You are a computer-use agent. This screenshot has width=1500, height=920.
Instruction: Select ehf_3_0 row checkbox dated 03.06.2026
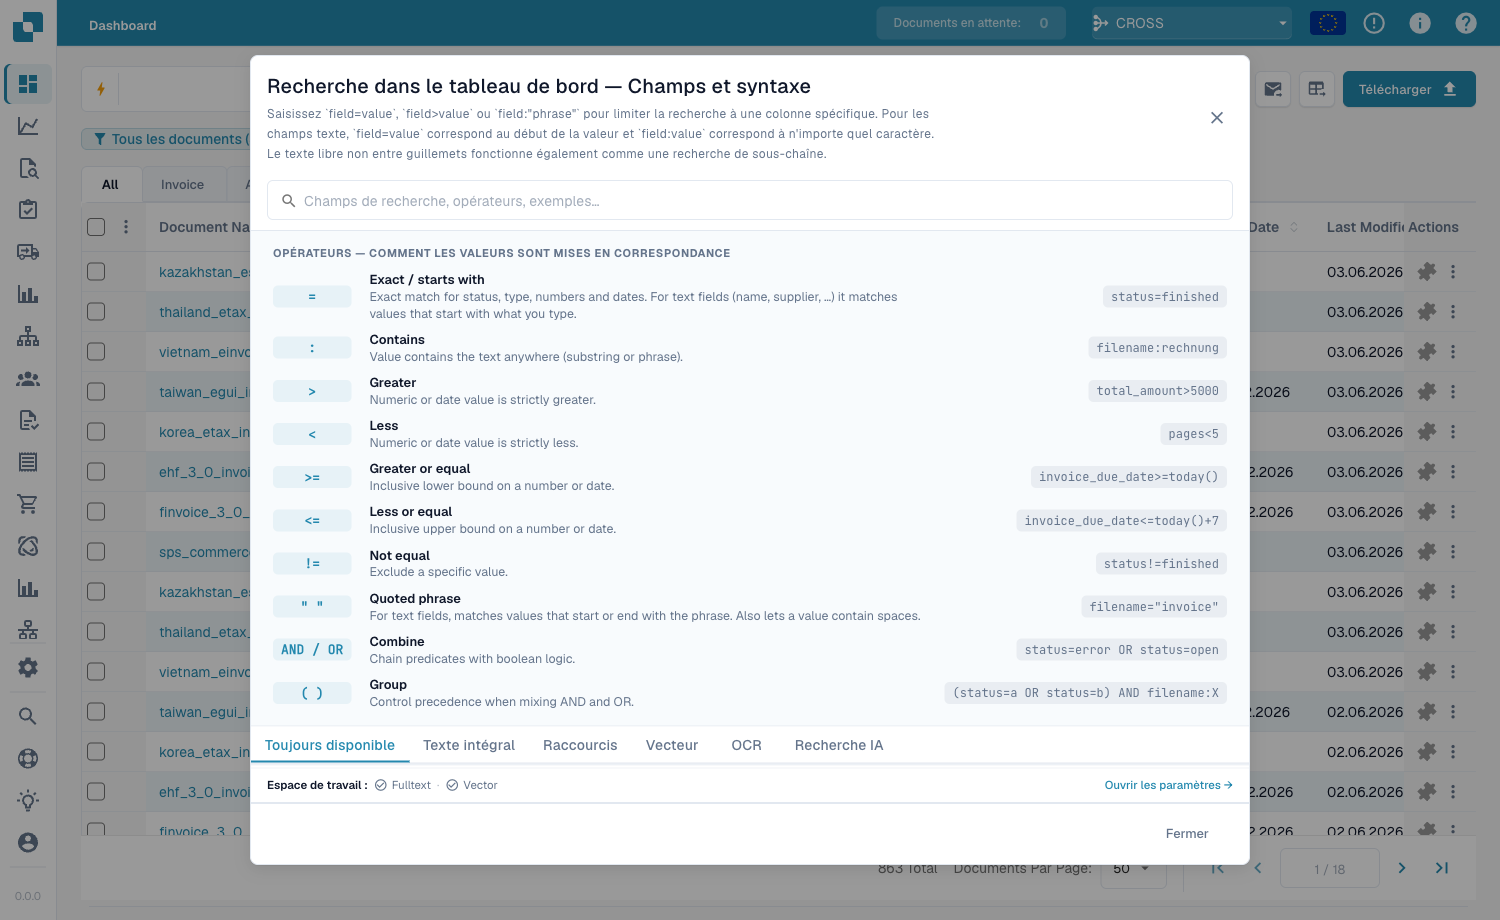(96, 471)
